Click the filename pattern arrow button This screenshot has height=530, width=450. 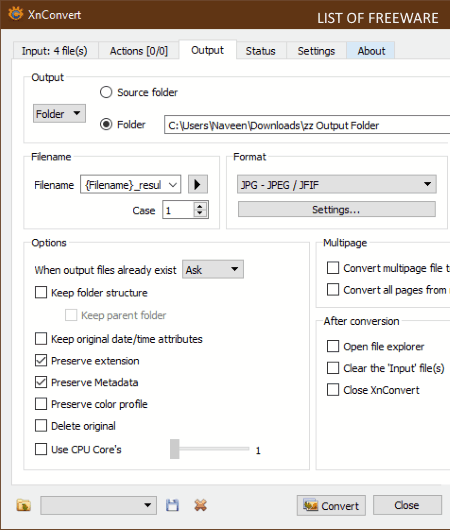pos(198,185)
